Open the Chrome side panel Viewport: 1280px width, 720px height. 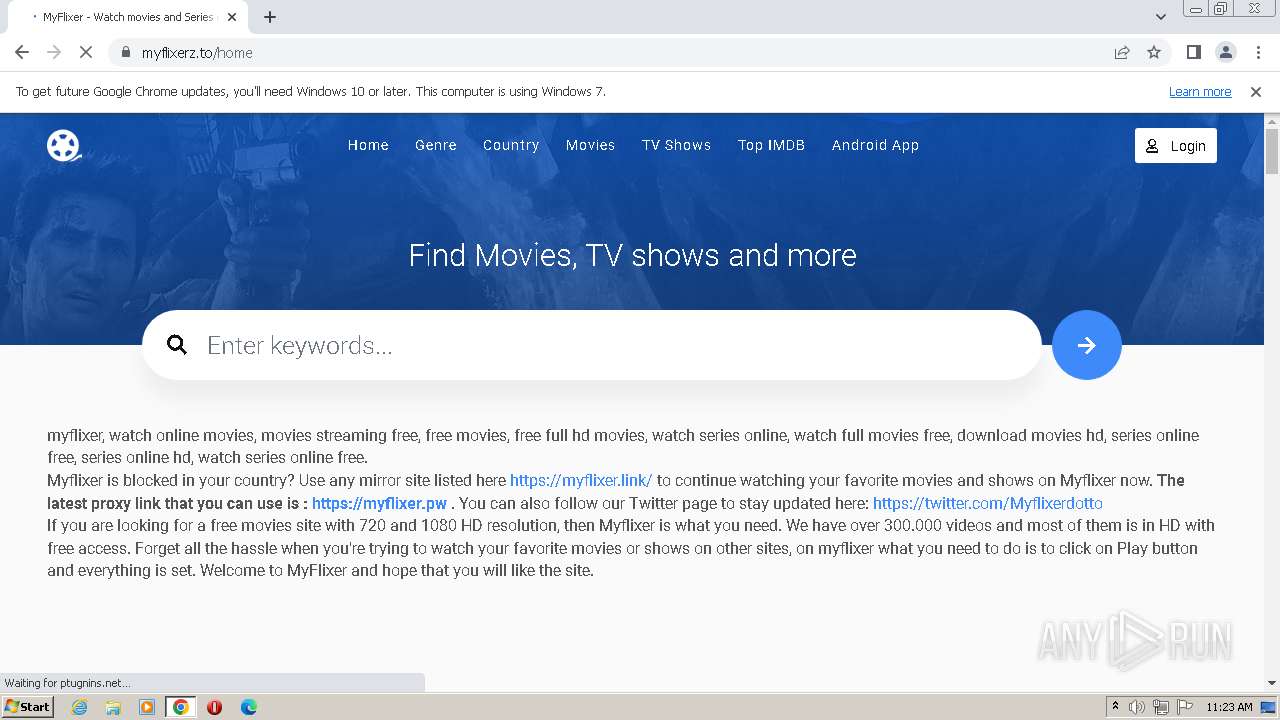coord(1193,52)
